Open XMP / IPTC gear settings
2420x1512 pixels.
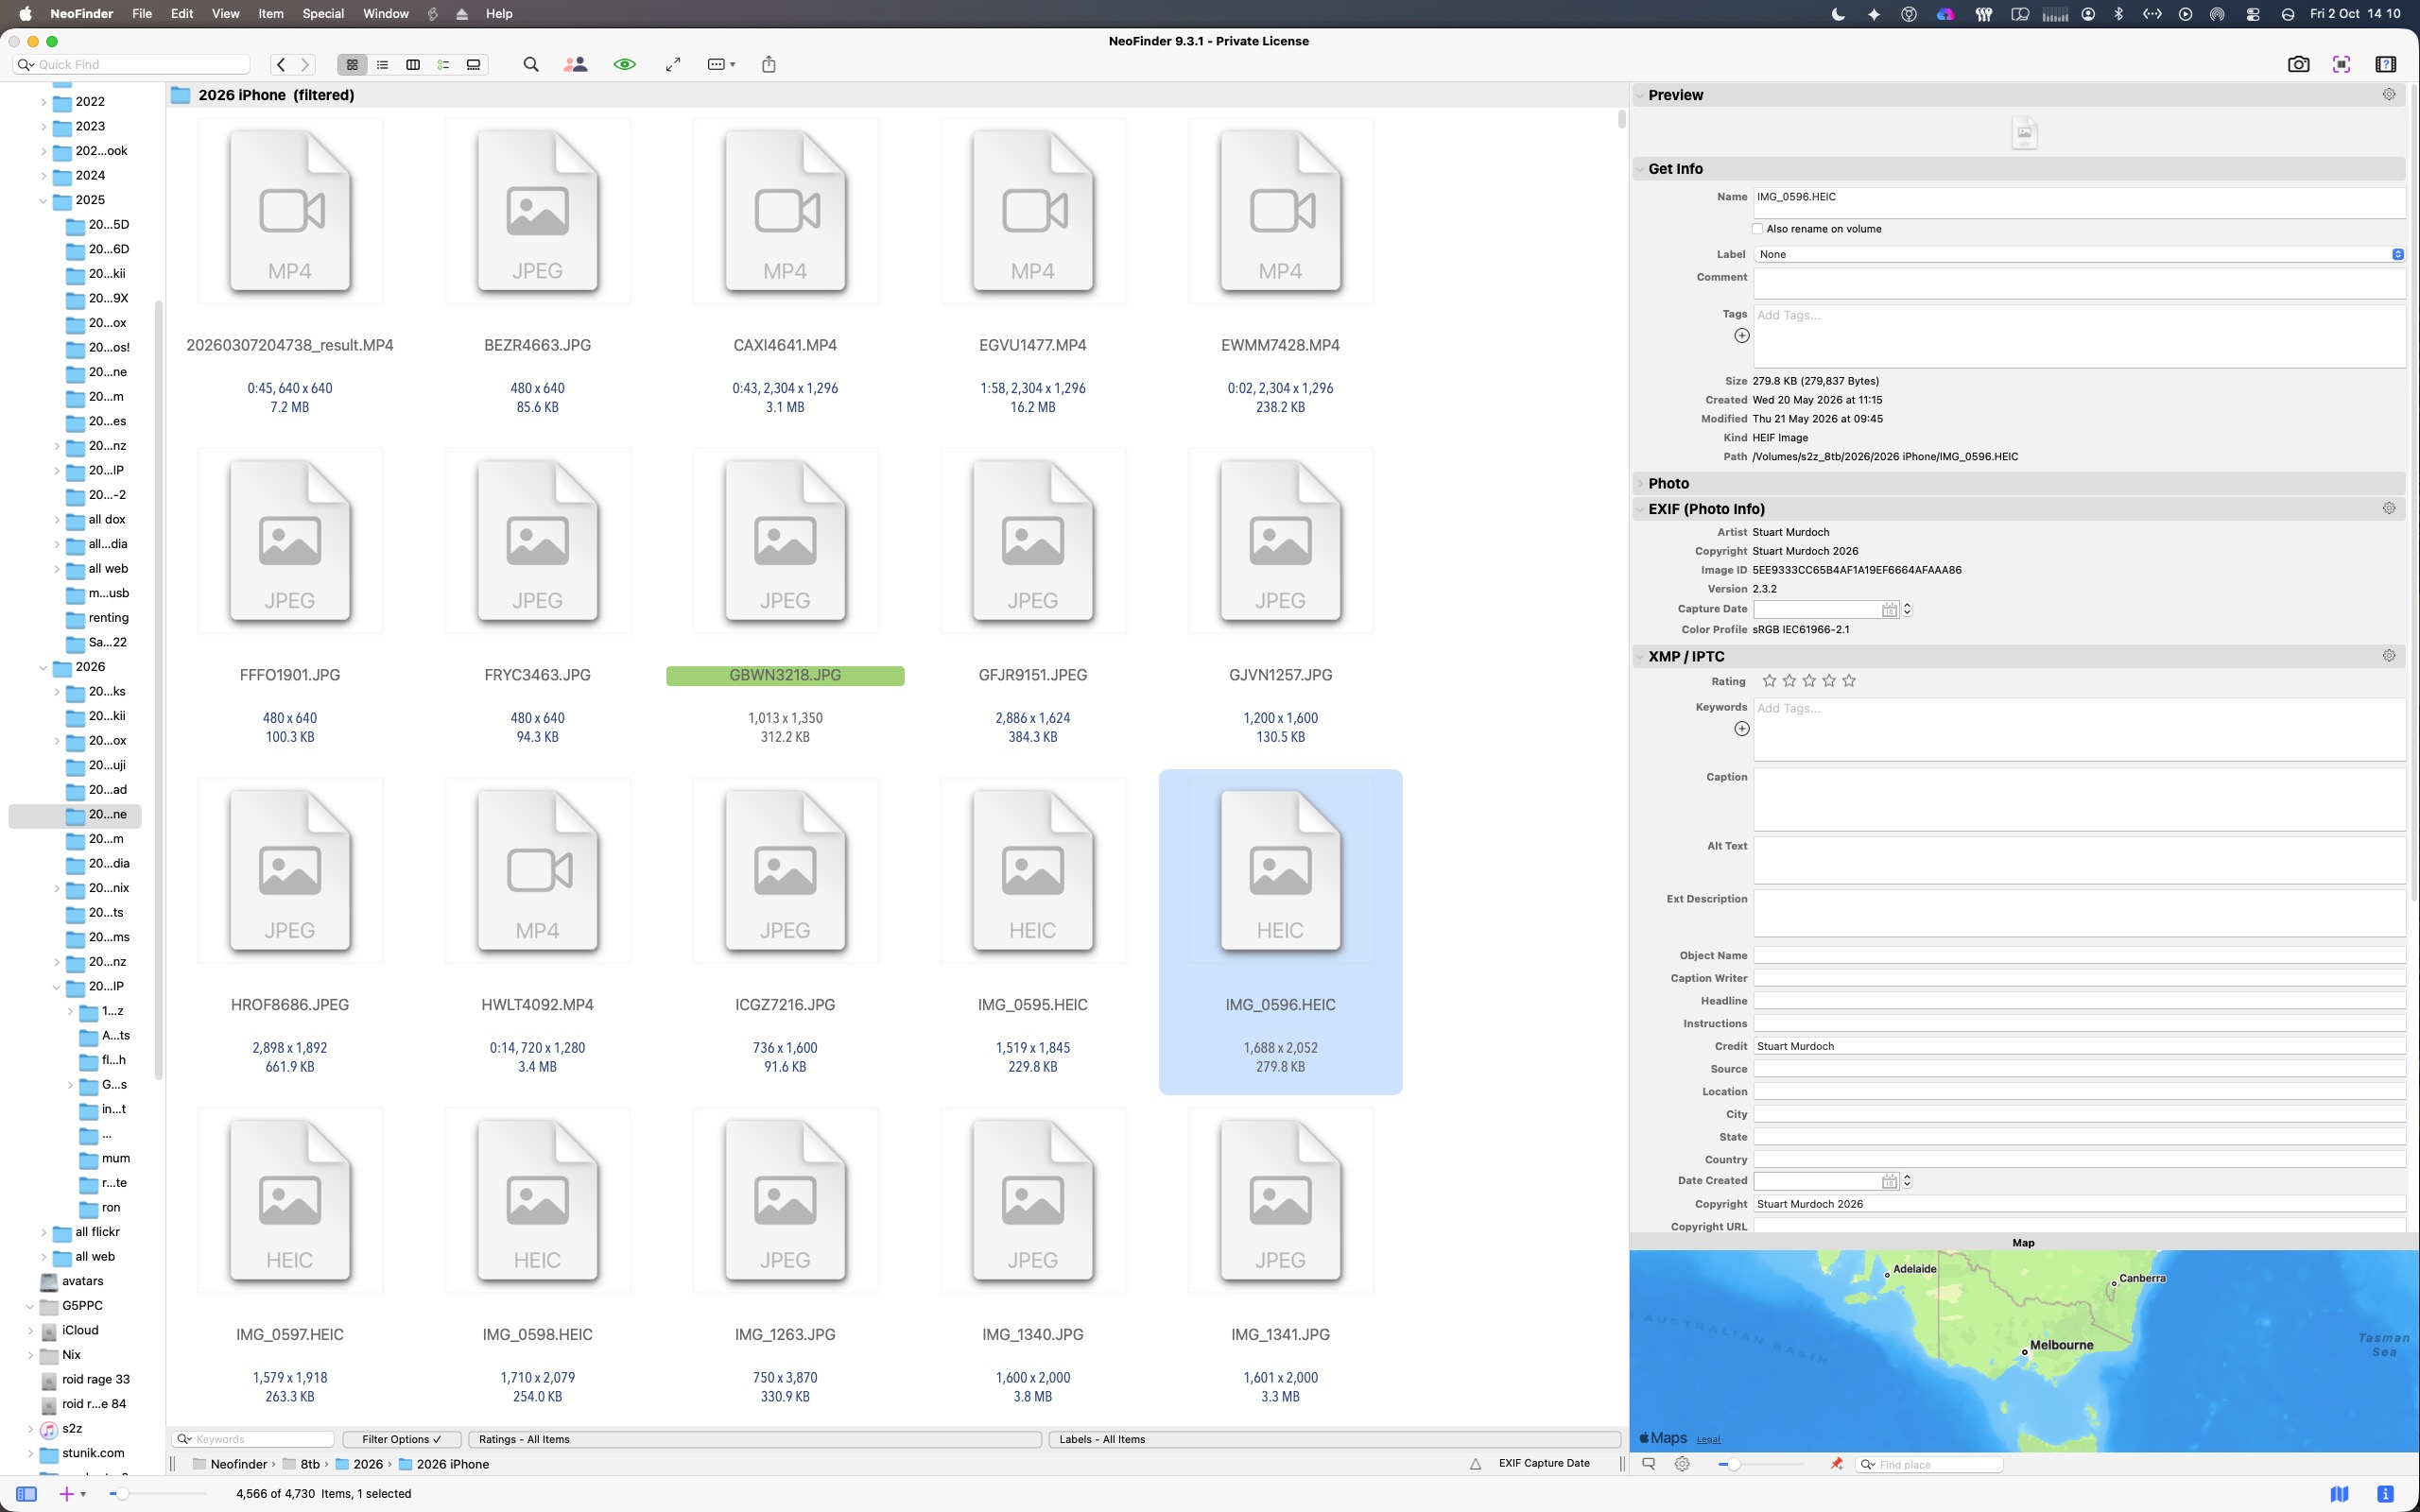pyautogui.click(x=2389, y=656)
